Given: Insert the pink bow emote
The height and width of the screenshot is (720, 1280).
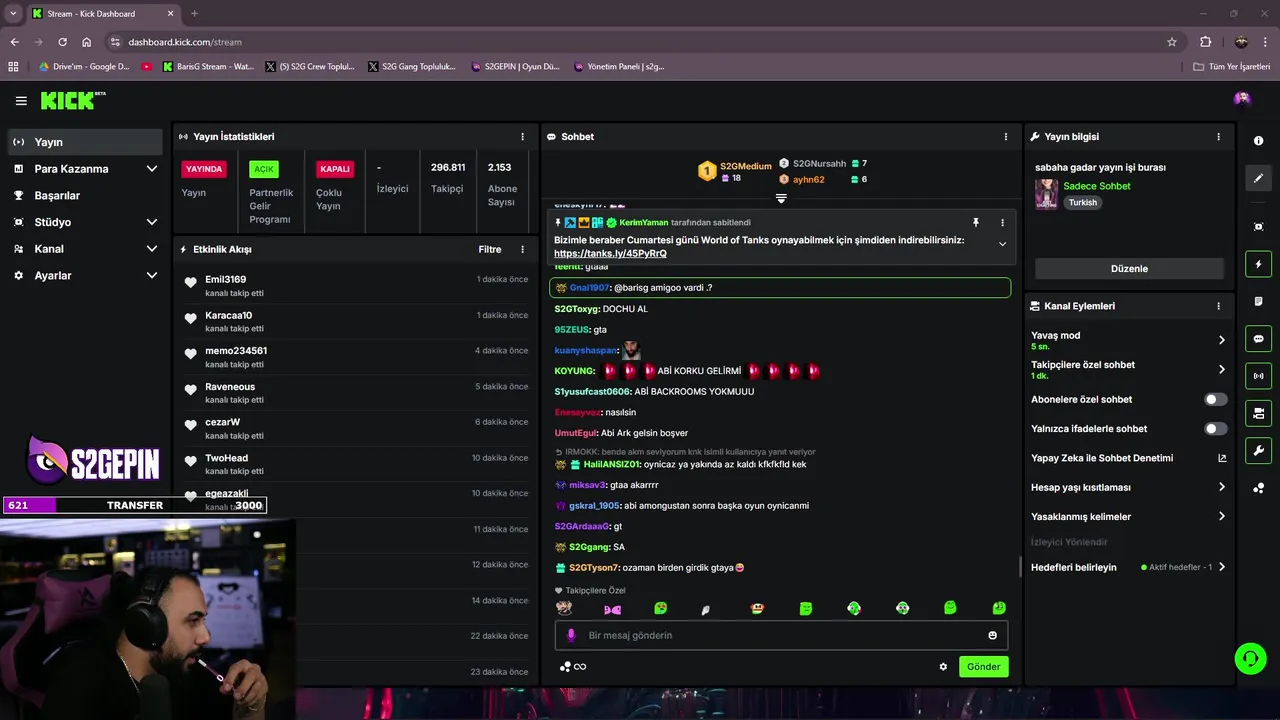Looking at the screenshot, I should [612, 608].
